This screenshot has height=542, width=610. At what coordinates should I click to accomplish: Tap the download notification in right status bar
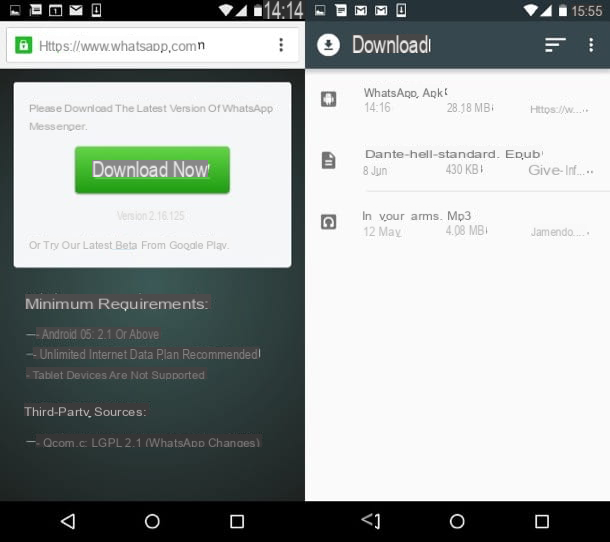[401, 10]
